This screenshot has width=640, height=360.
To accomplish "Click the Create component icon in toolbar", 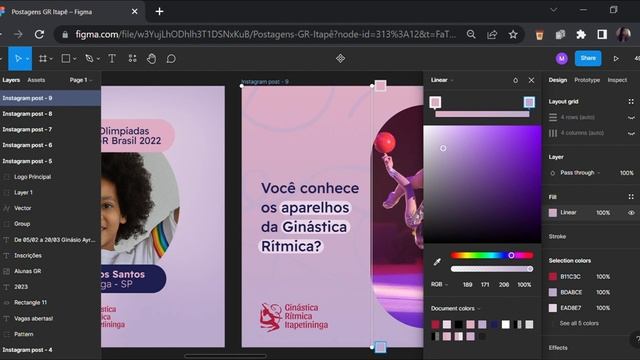I will 340,59.
